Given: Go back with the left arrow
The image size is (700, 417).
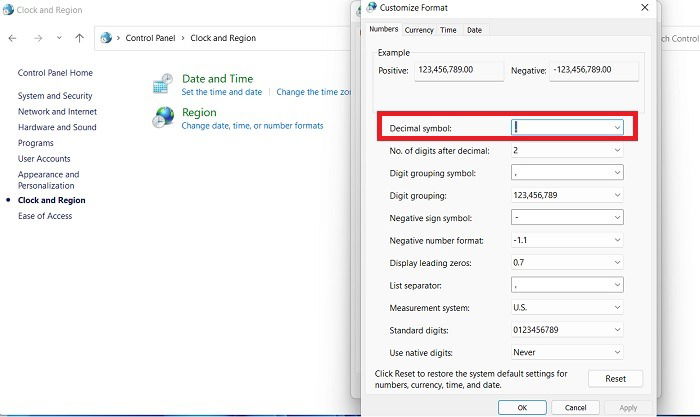Looking at the screenshot, I should tap(12, 38).
